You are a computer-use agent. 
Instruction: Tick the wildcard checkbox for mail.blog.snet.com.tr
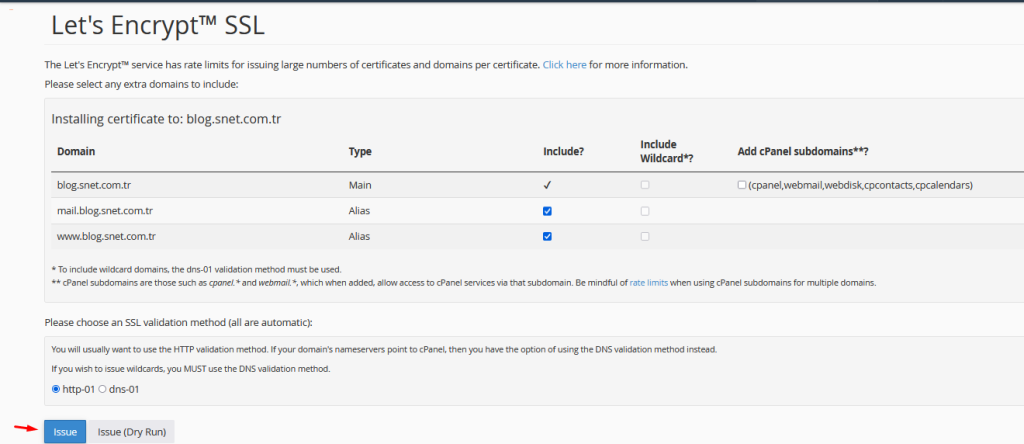(x=645, y=211)
